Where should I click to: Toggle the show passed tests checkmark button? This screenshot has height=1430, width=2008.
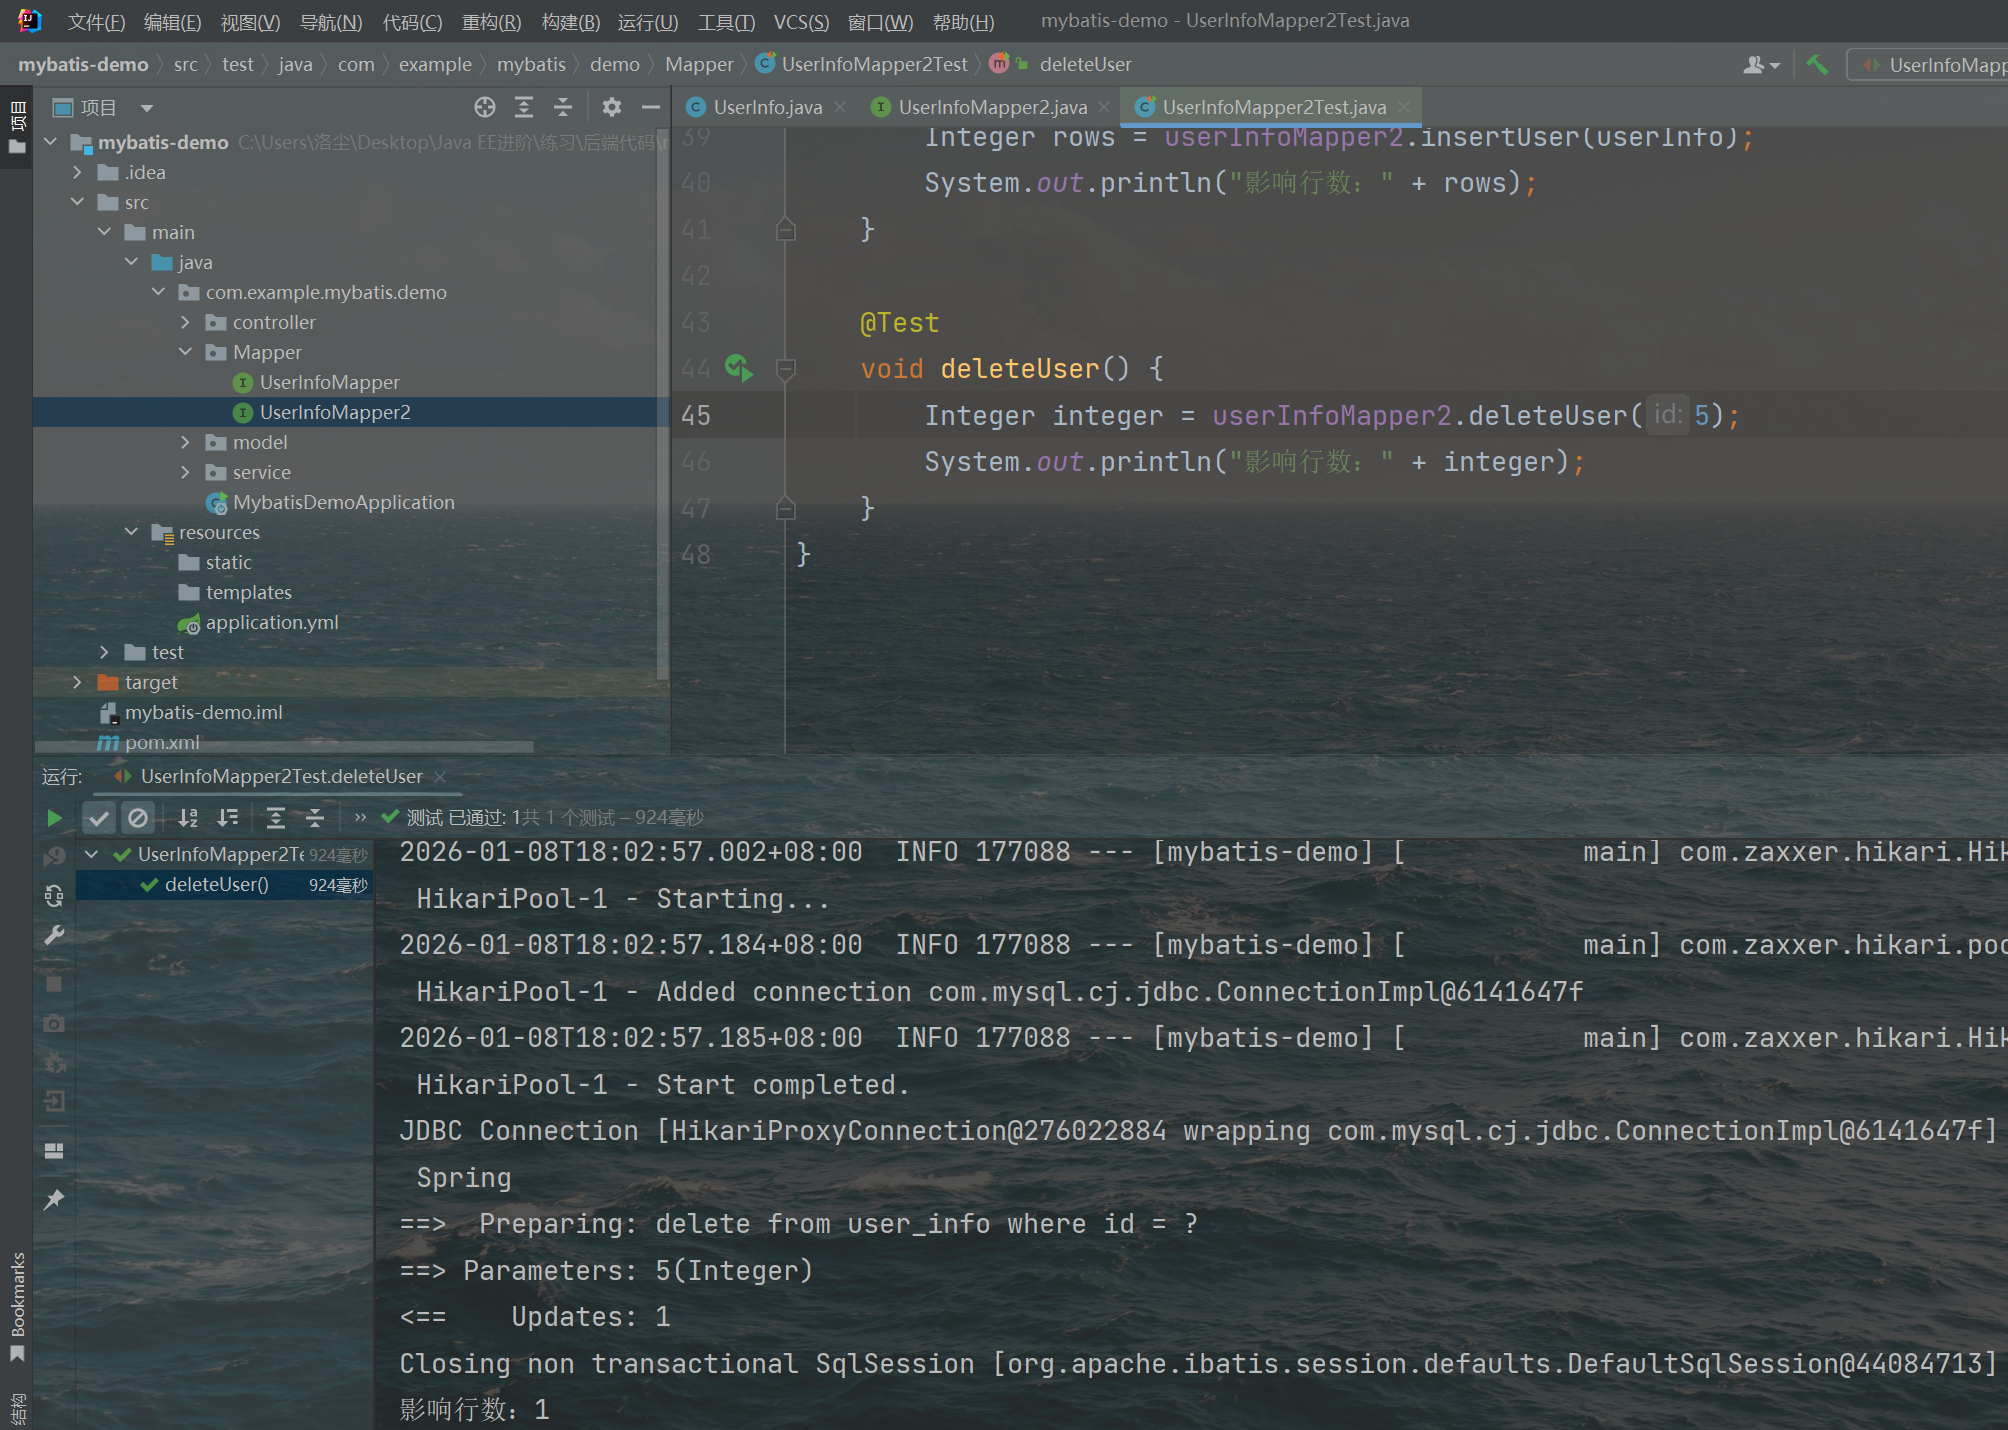coord(98,818)
